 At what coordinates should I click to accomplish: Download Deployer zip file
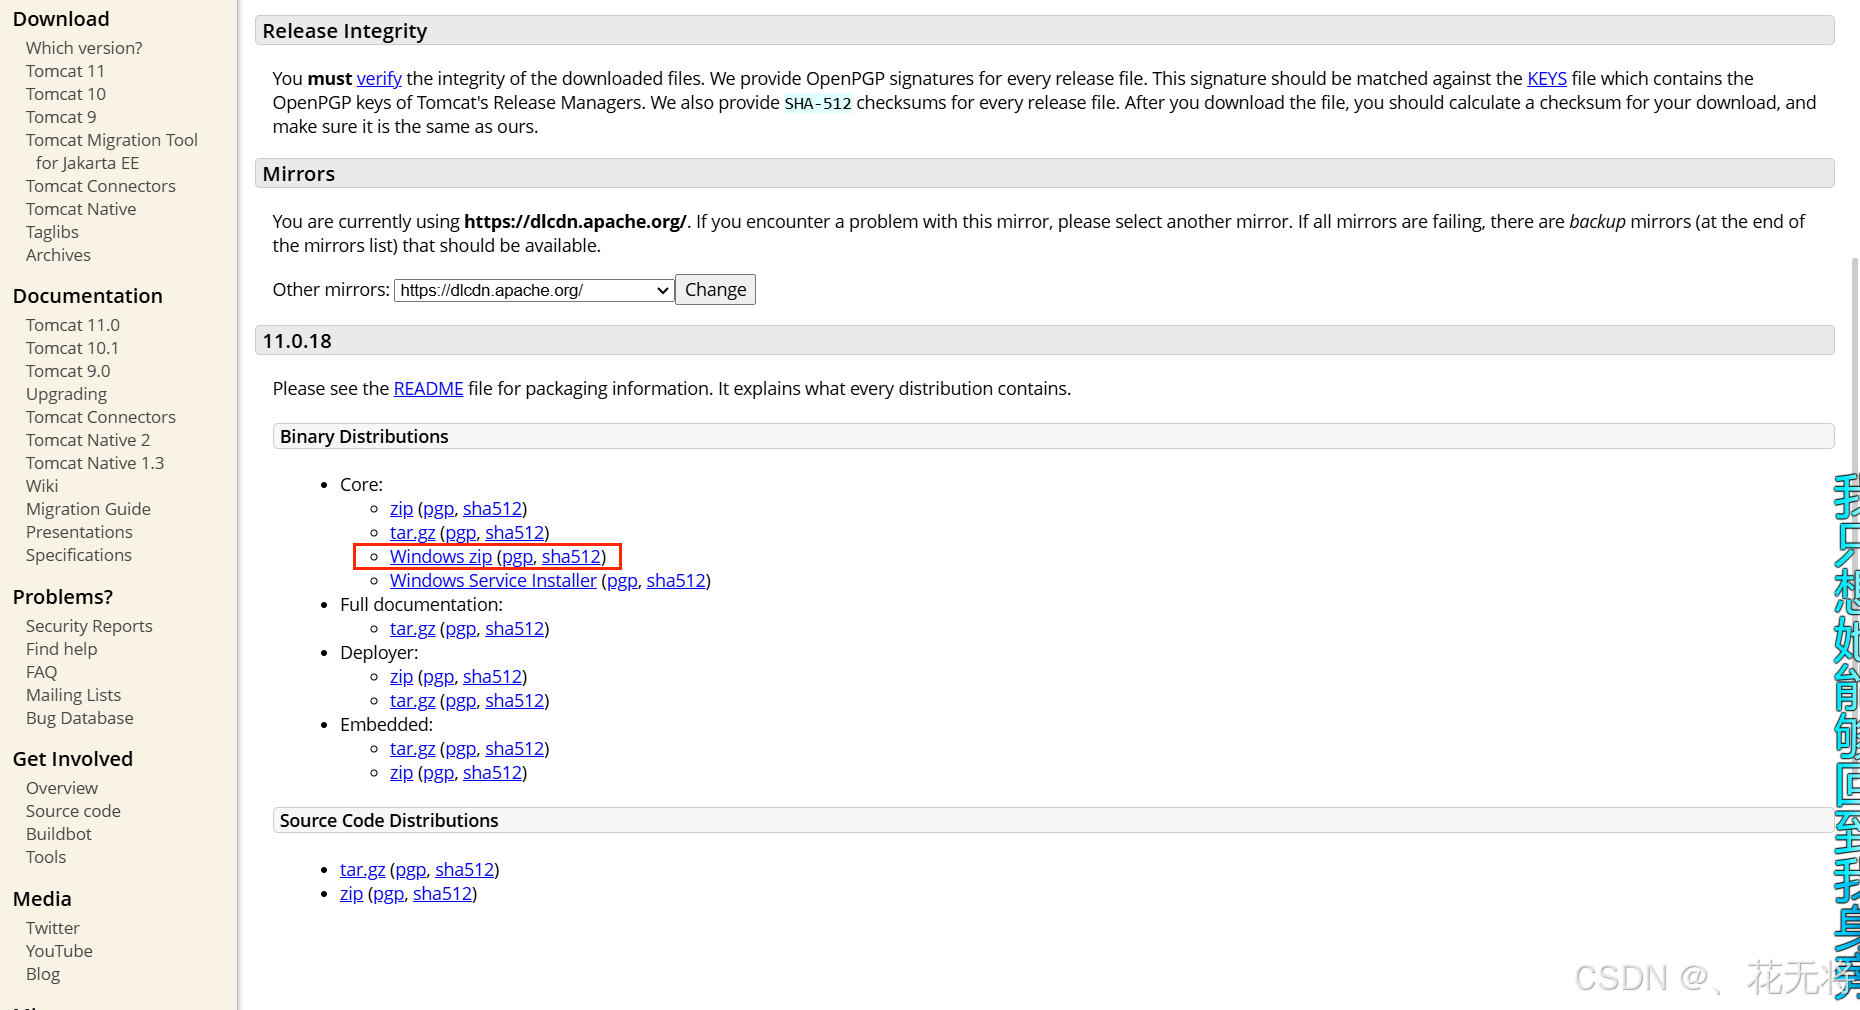tap(401, 676)
